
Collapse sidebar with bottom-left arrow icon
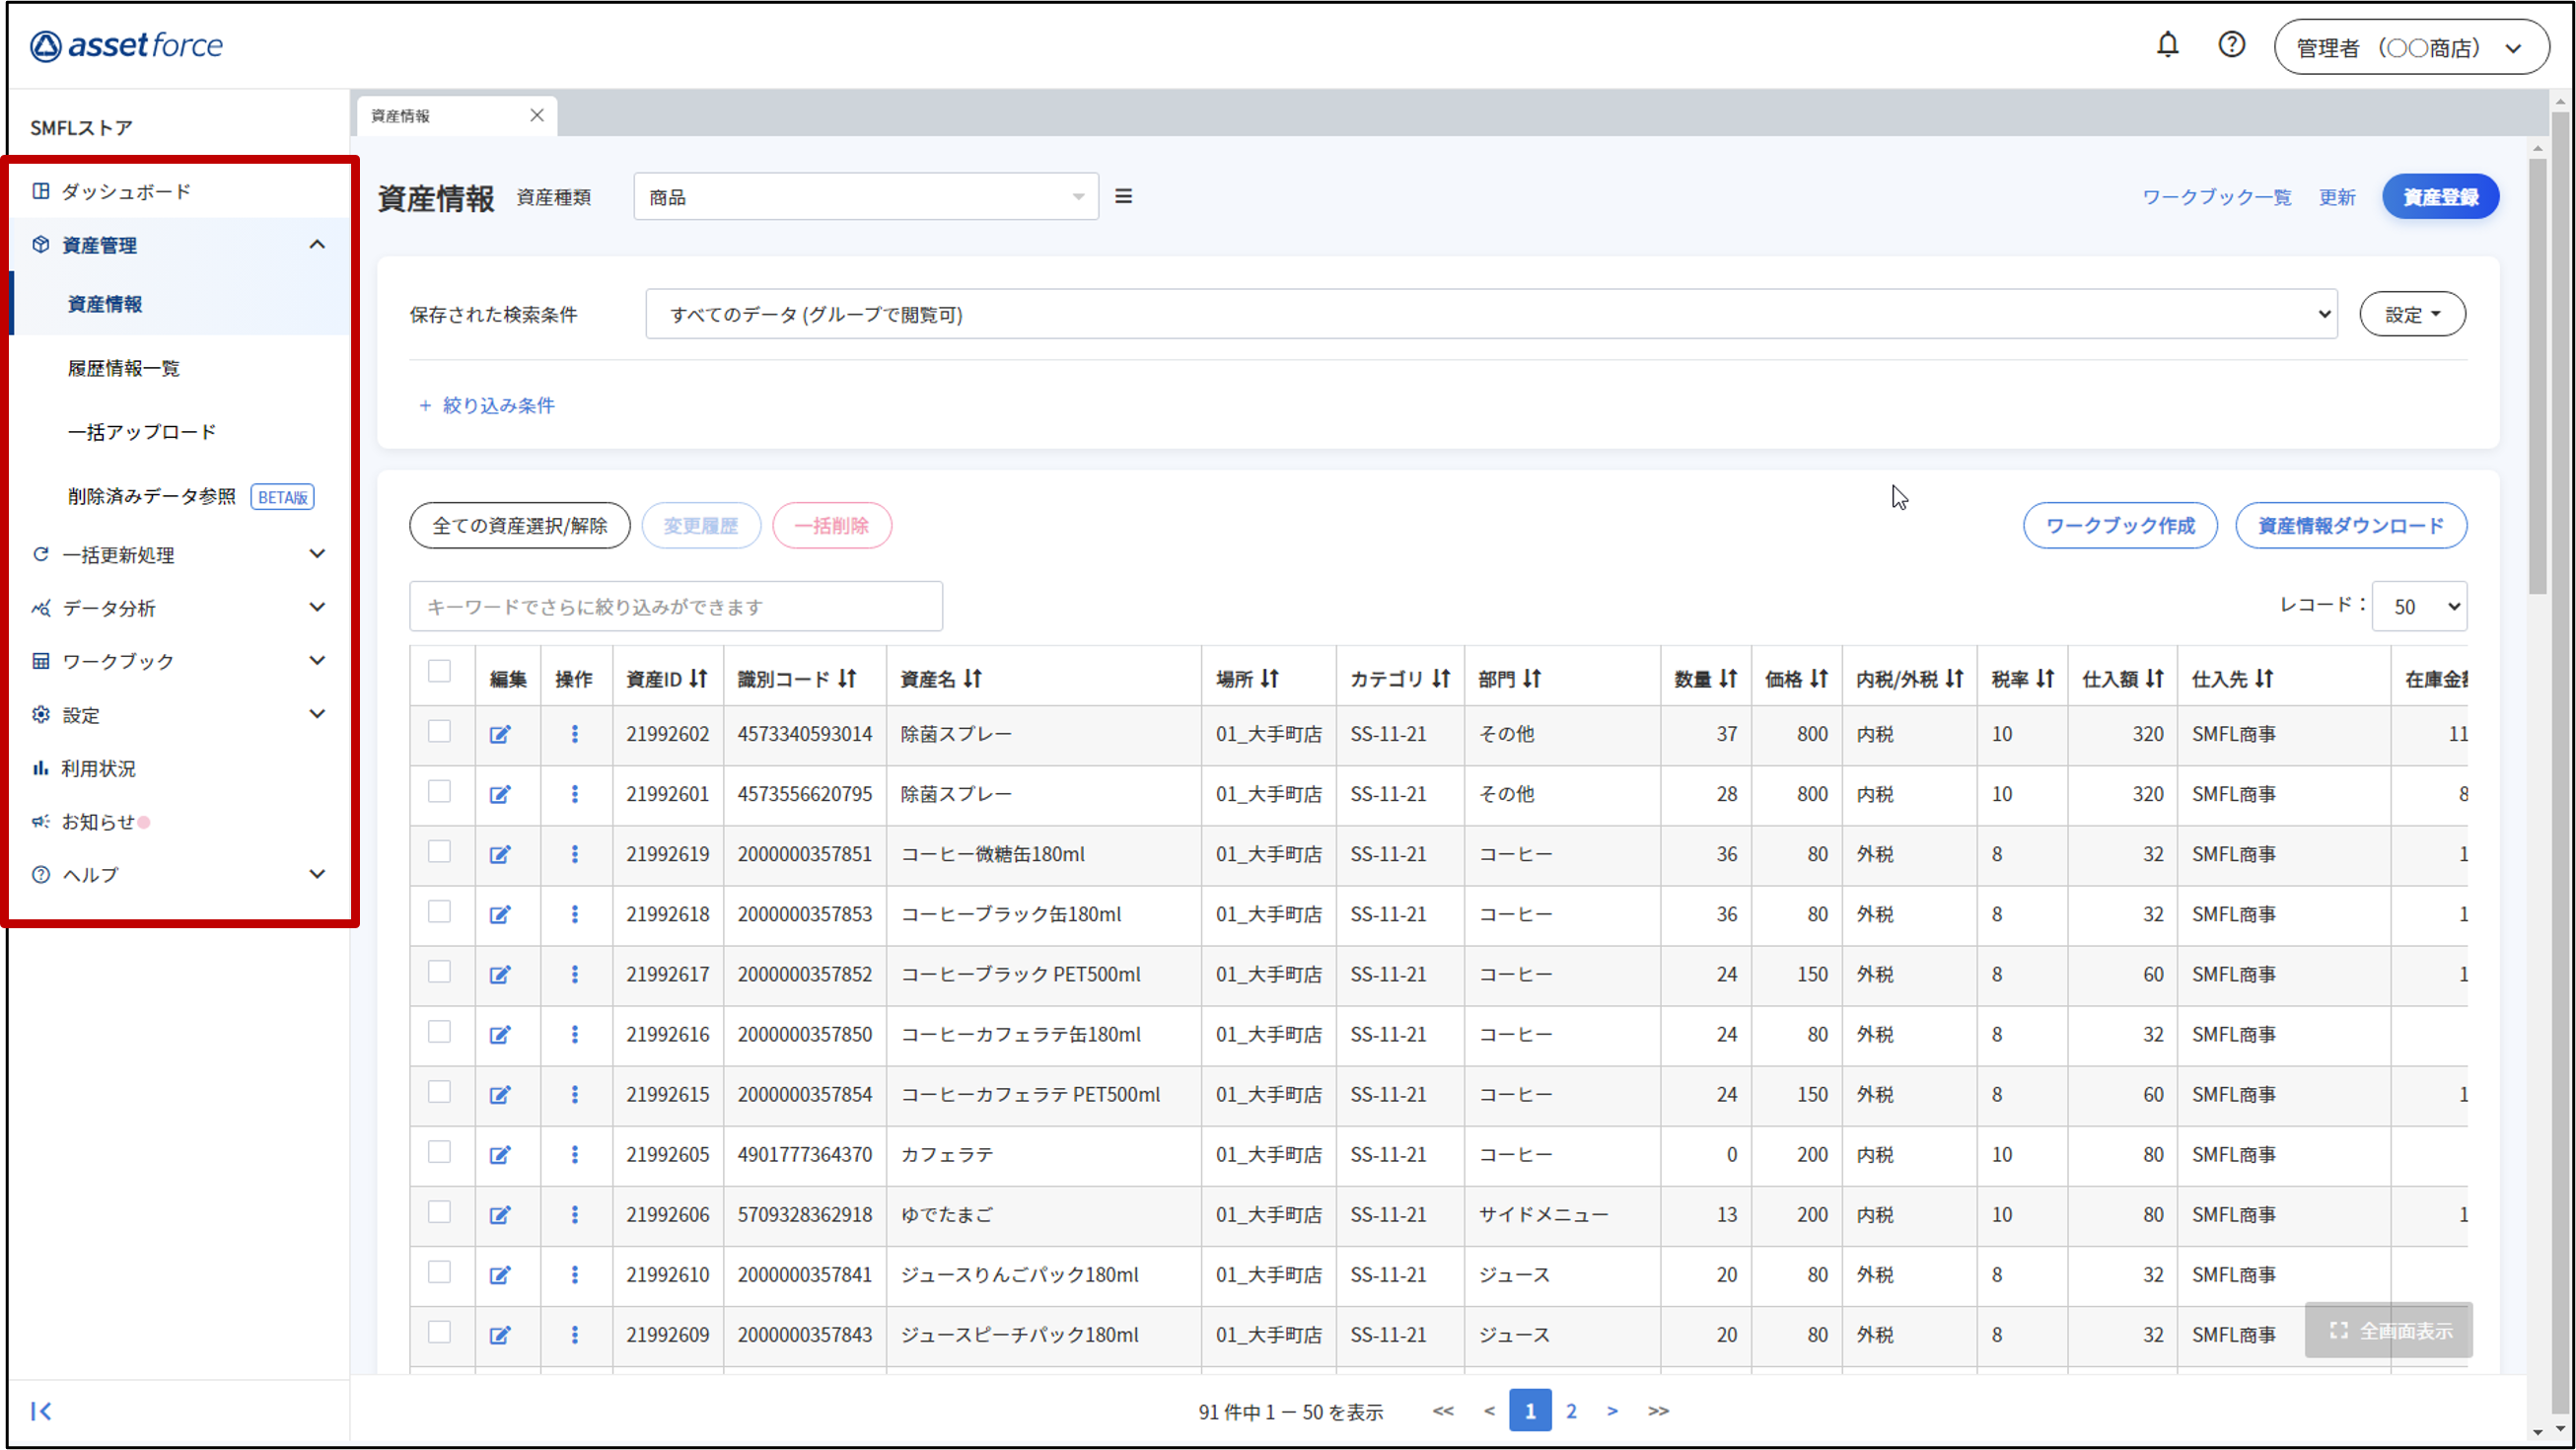[41, 1410]
